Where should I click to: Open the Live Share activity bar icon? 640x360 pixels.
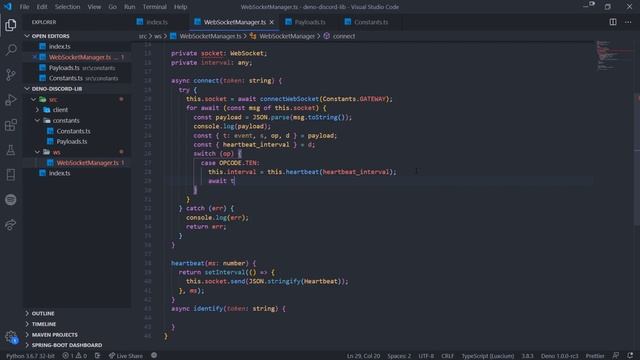[x=11, y=224]
